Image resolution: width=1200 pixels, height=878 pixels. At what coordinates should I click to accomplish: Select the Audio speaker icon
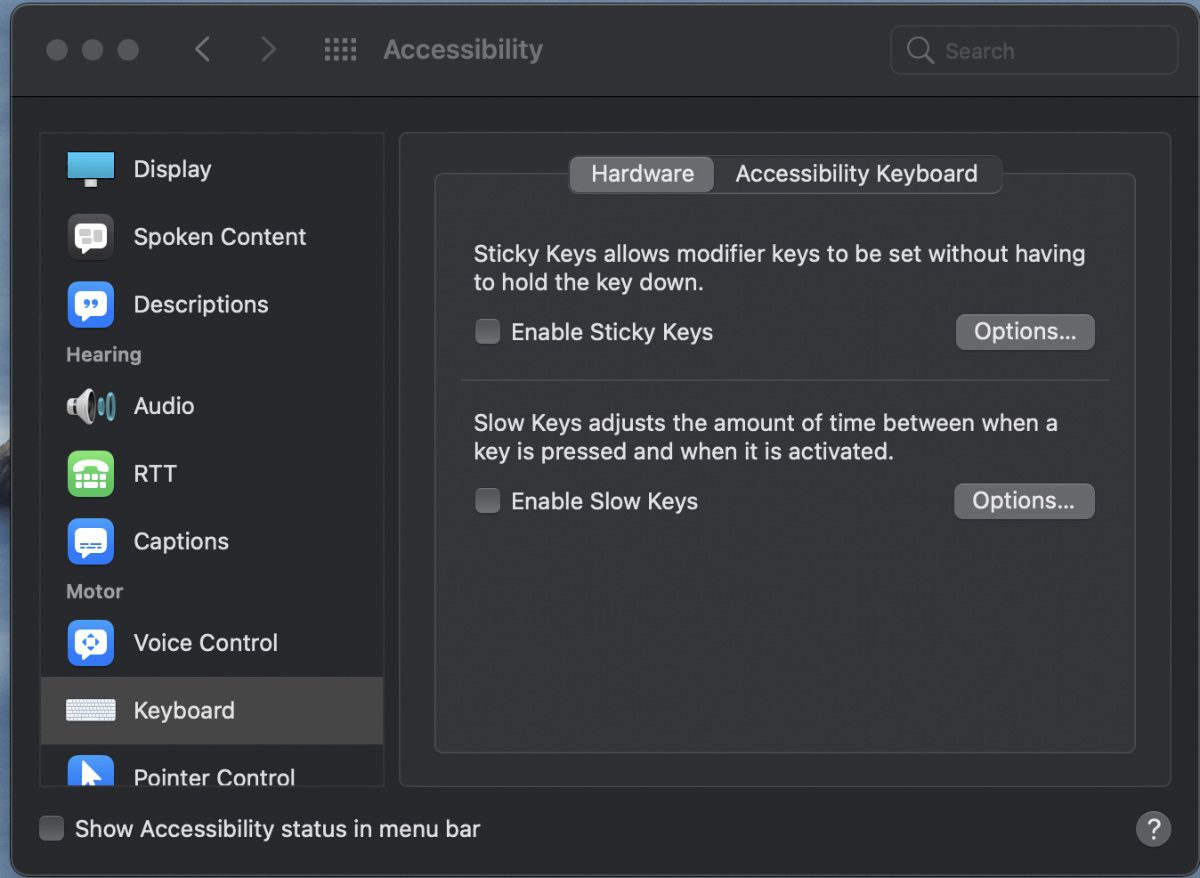[x=91, y=406]
